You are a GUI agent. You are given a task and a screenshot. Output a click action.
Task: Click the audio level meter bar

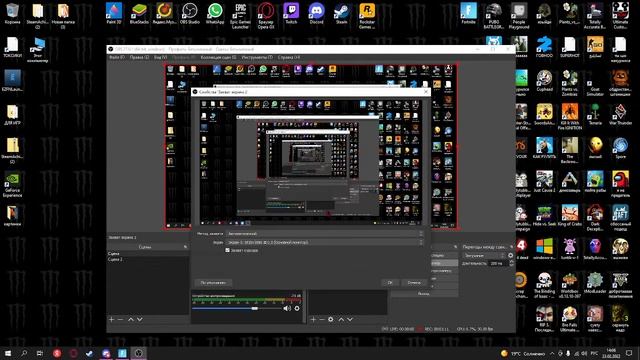tap(247, 300)
